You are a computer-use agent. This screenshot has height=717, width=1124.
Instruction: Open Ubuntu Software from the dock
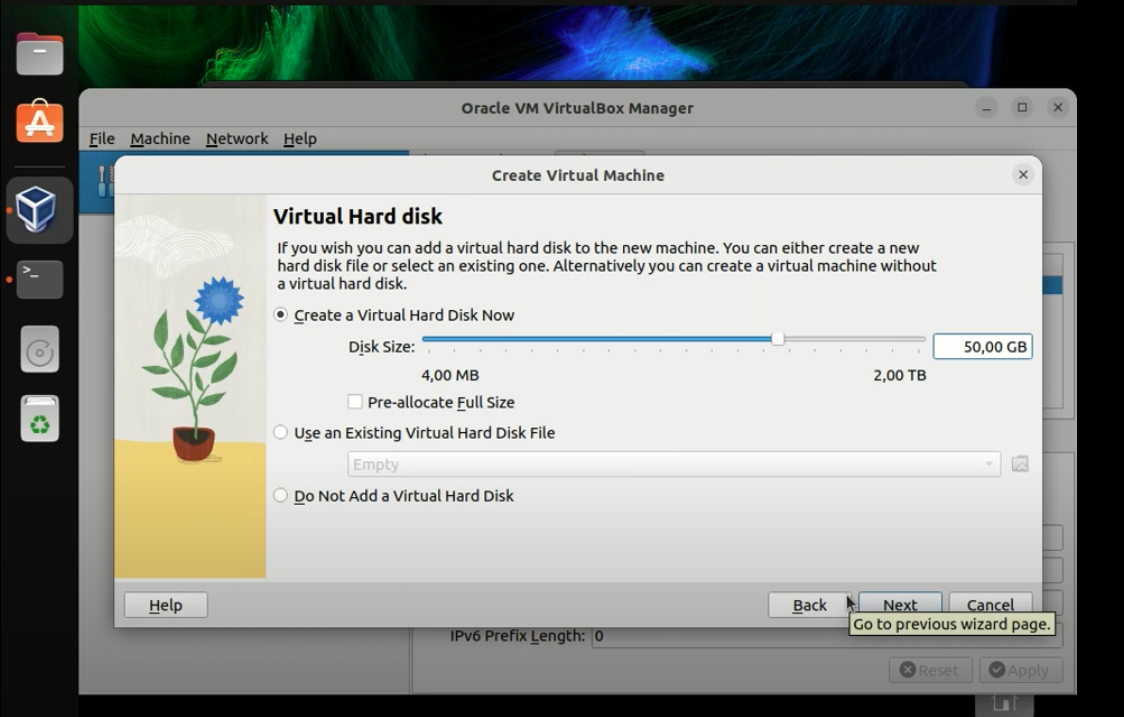pos(39,122)
